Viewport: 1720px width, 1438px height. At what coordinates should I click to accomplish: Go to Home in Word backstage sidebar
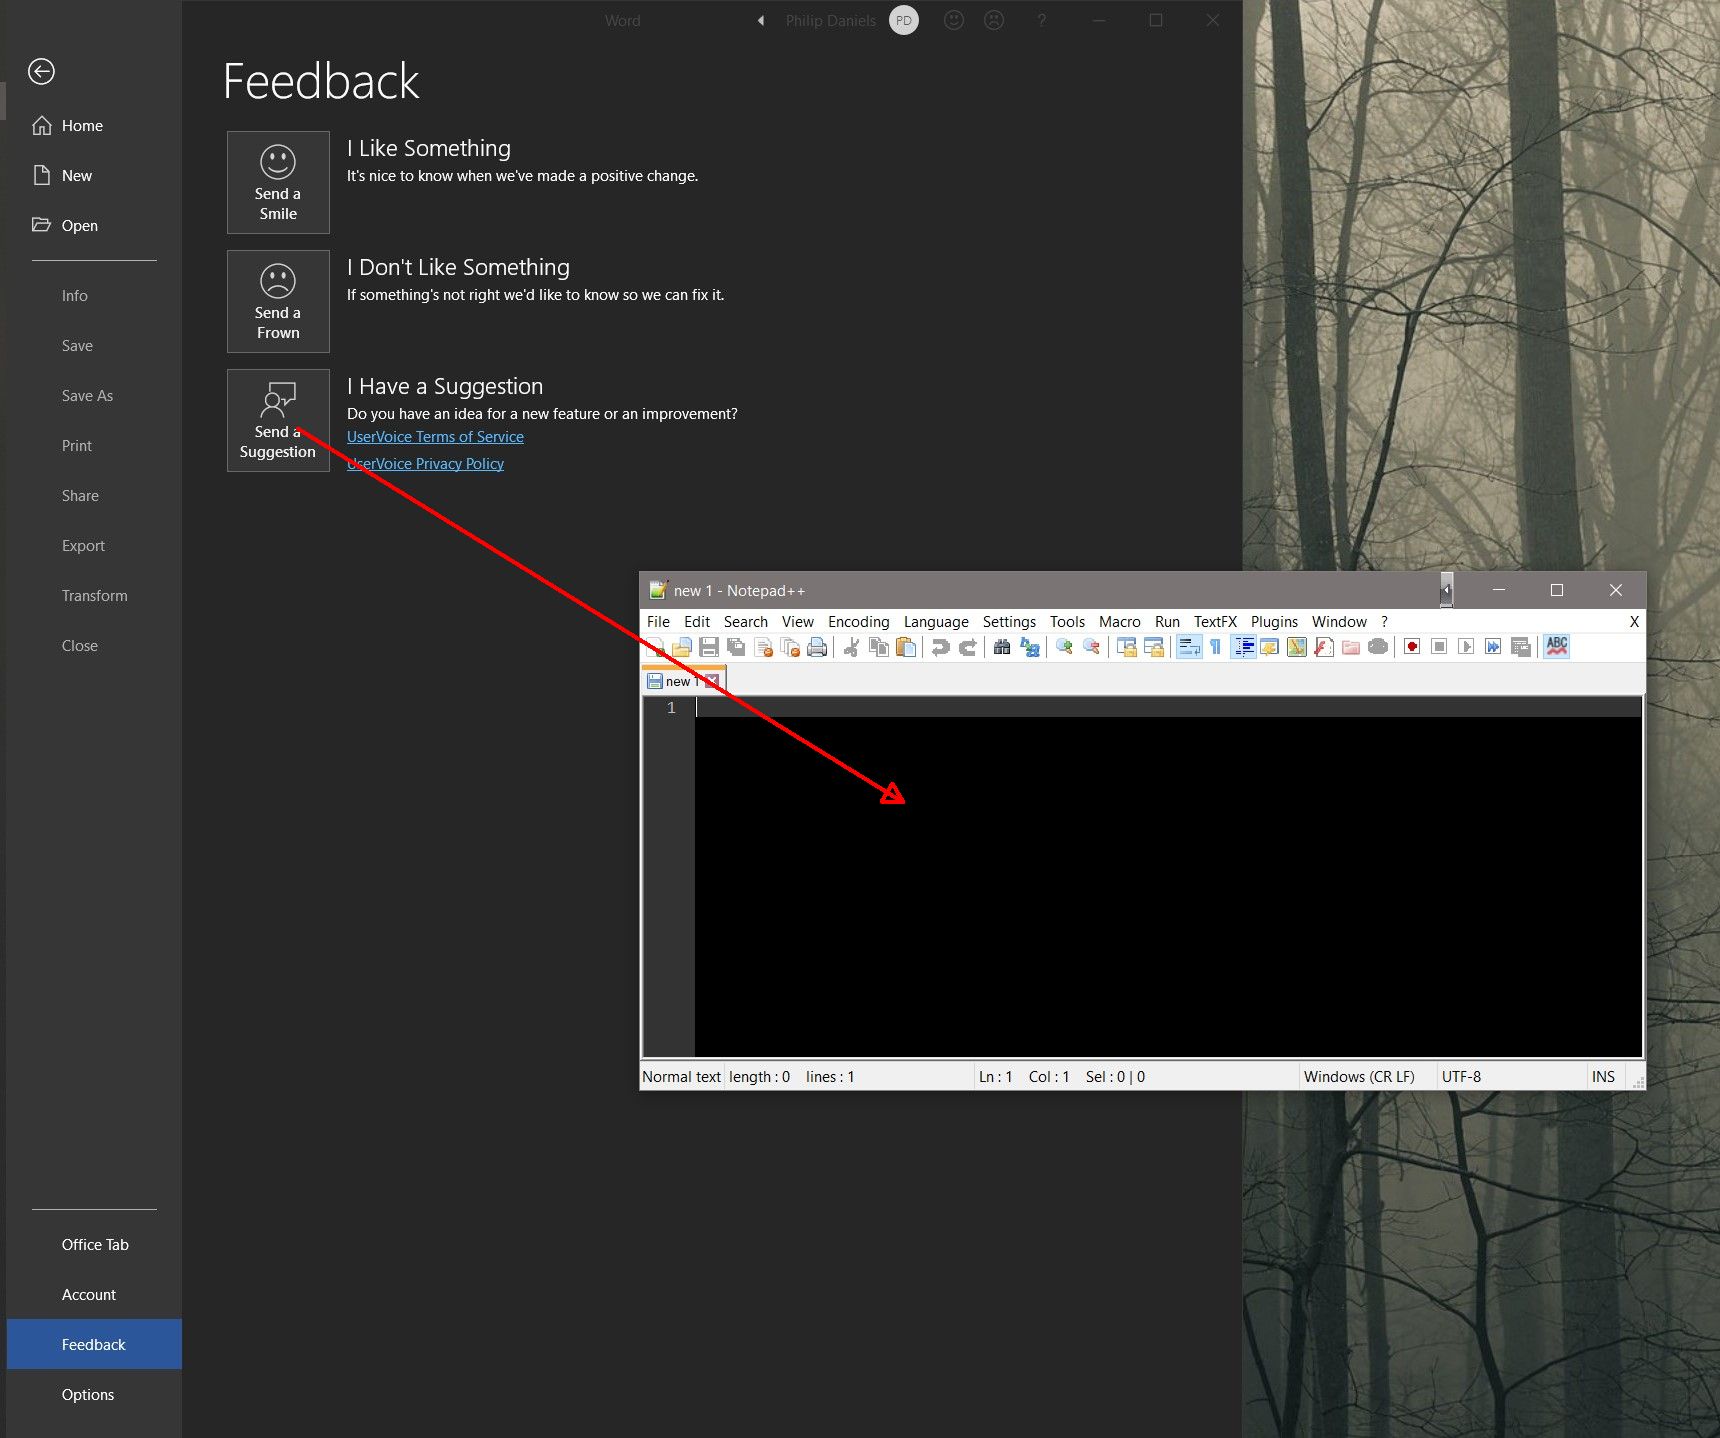tap(94, 125)
